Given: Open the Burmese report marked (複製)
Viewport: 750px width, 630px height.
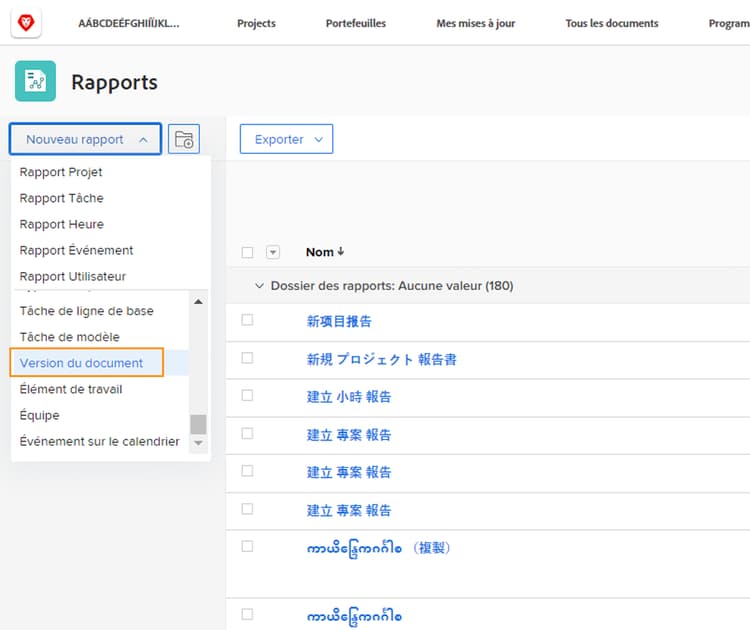Looking at the screenshot, I should point(378,548).
